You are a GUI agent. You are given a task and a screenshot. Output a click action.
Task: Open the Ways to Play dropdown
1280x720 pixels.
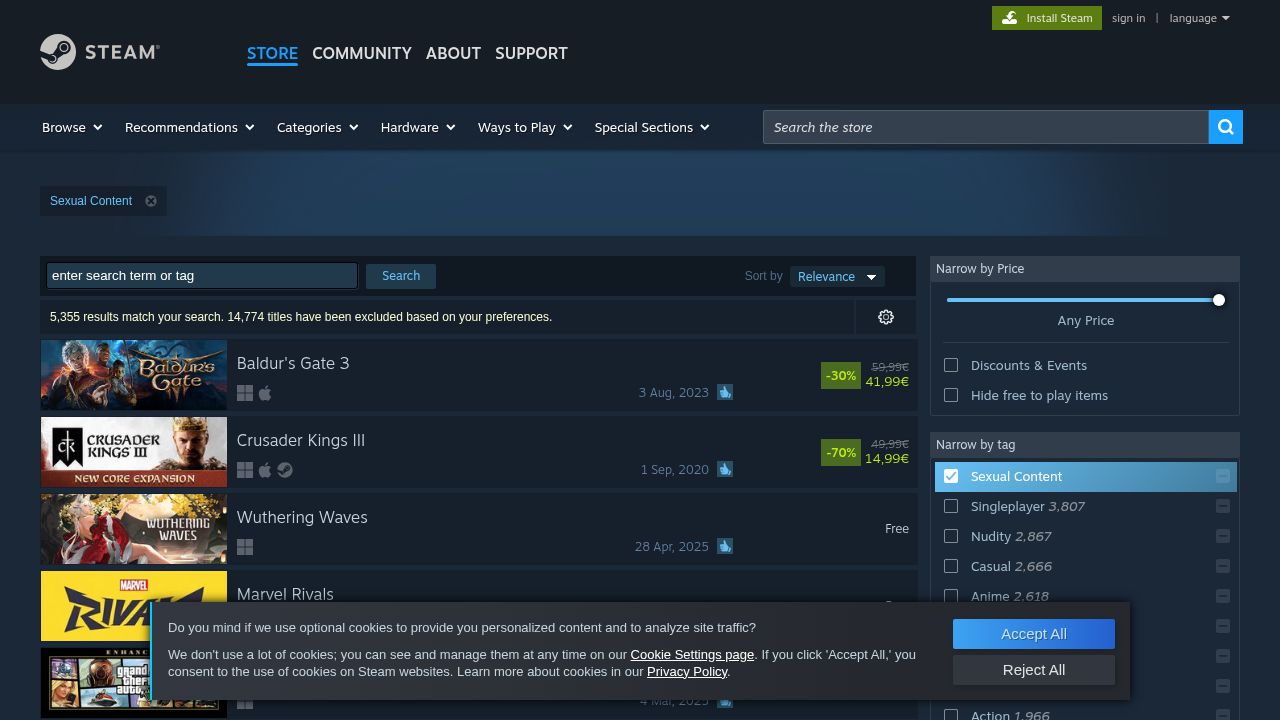[525, 127]
